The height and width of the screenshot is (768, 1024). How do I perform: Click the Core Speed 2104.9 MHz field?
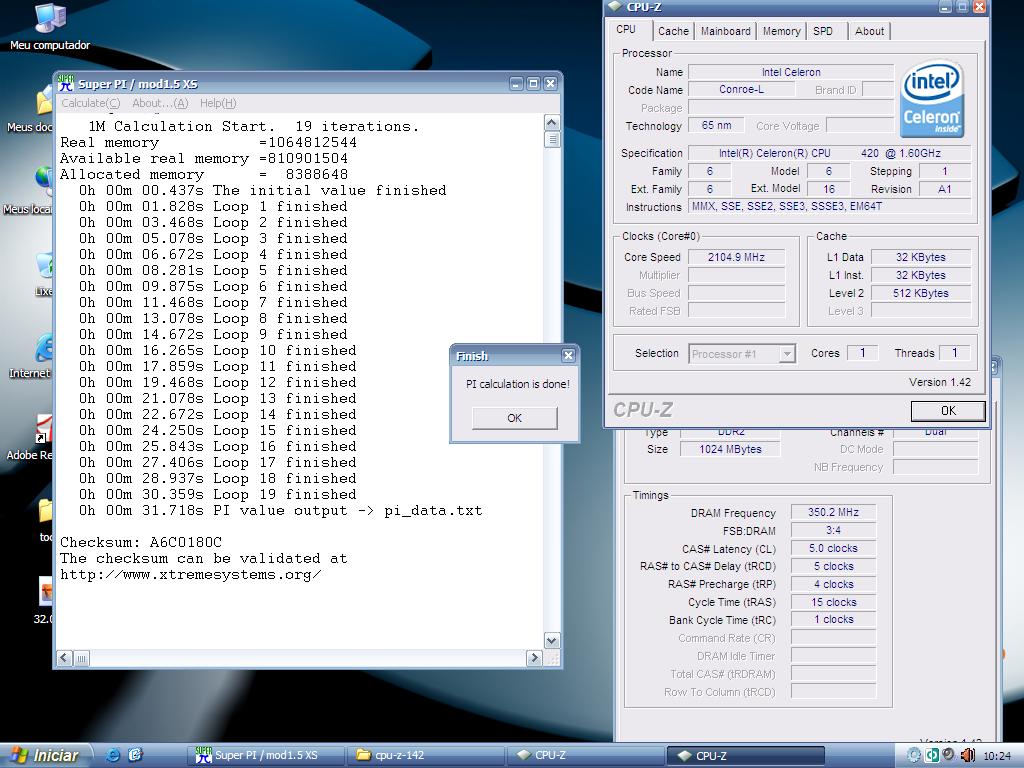click(737, 257)
